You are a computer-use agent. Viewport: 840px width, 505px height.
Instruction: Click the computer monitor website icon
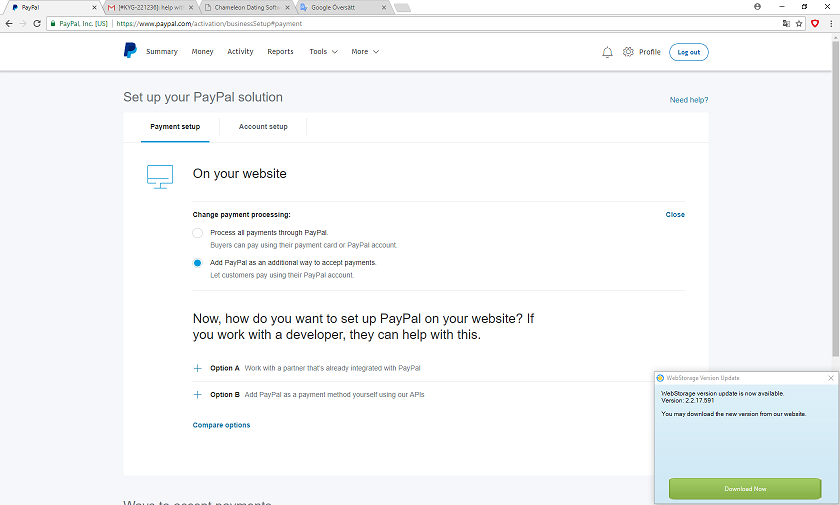point(160,176)
